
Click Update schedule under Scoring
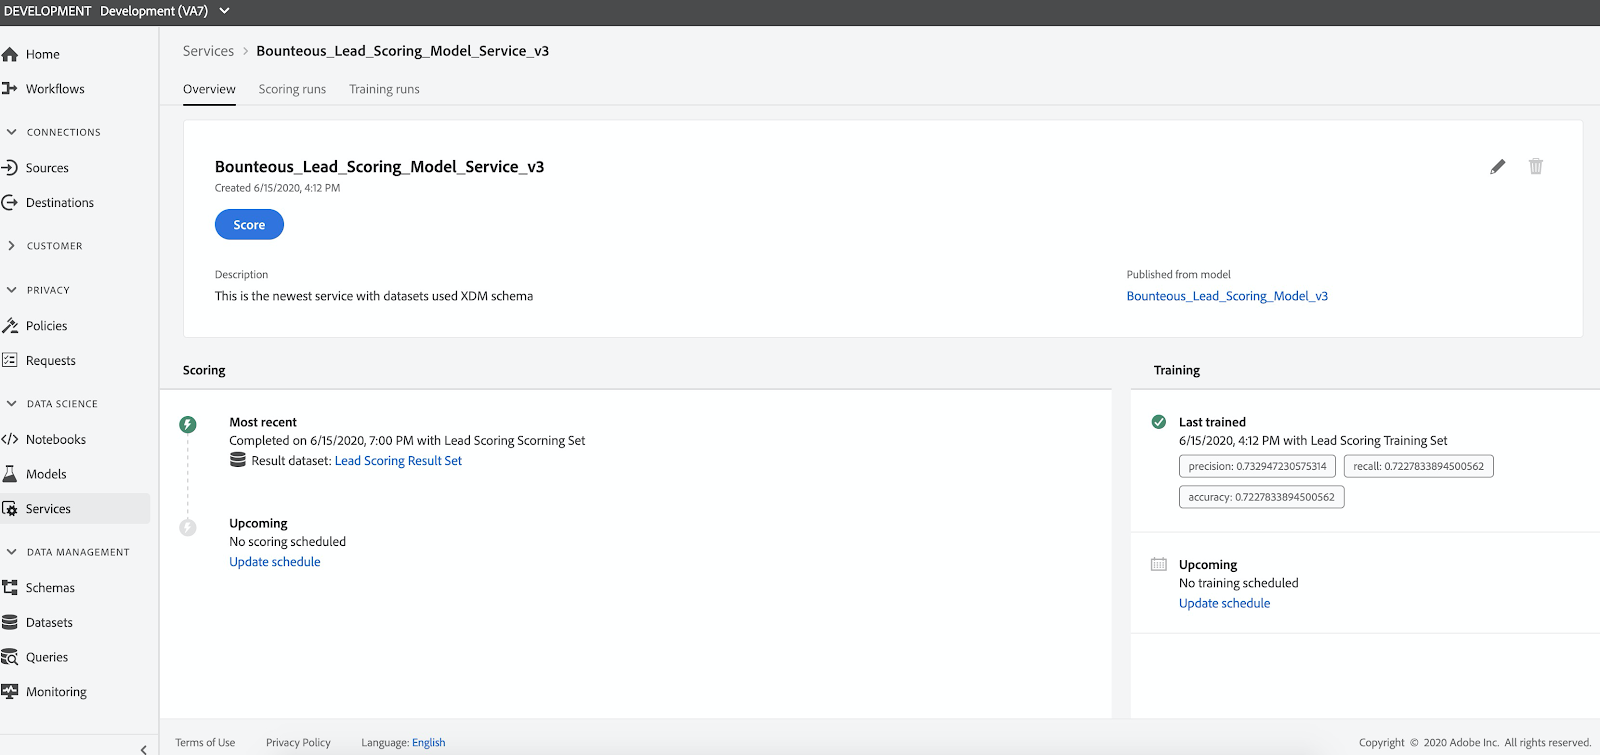275,562
